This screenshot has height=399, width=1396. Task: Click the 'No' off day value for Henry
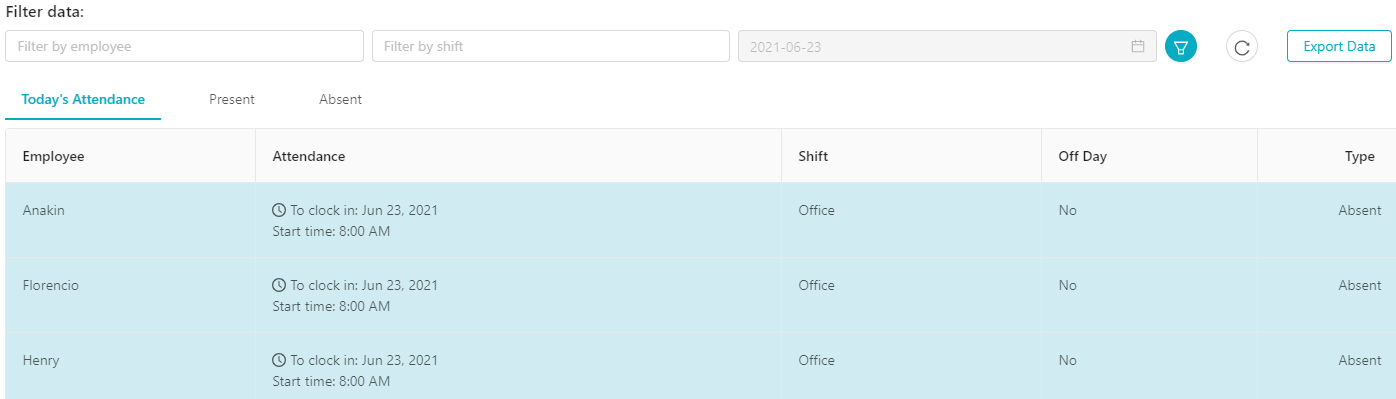click(x=1067, y=361)
